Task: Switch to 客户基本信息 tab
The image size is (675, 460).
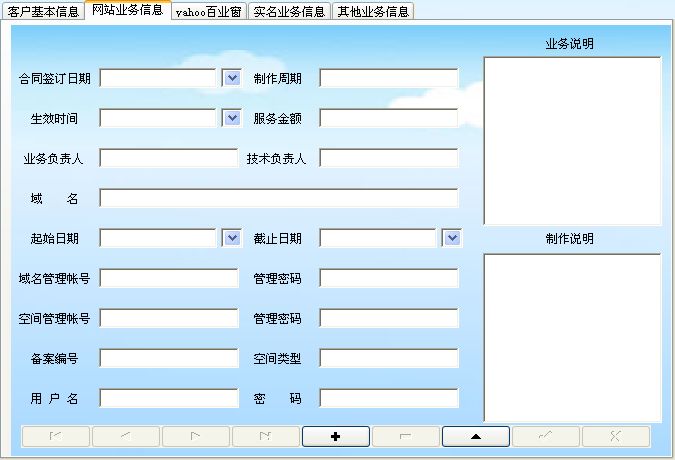Action: click(x=43, y=11)
